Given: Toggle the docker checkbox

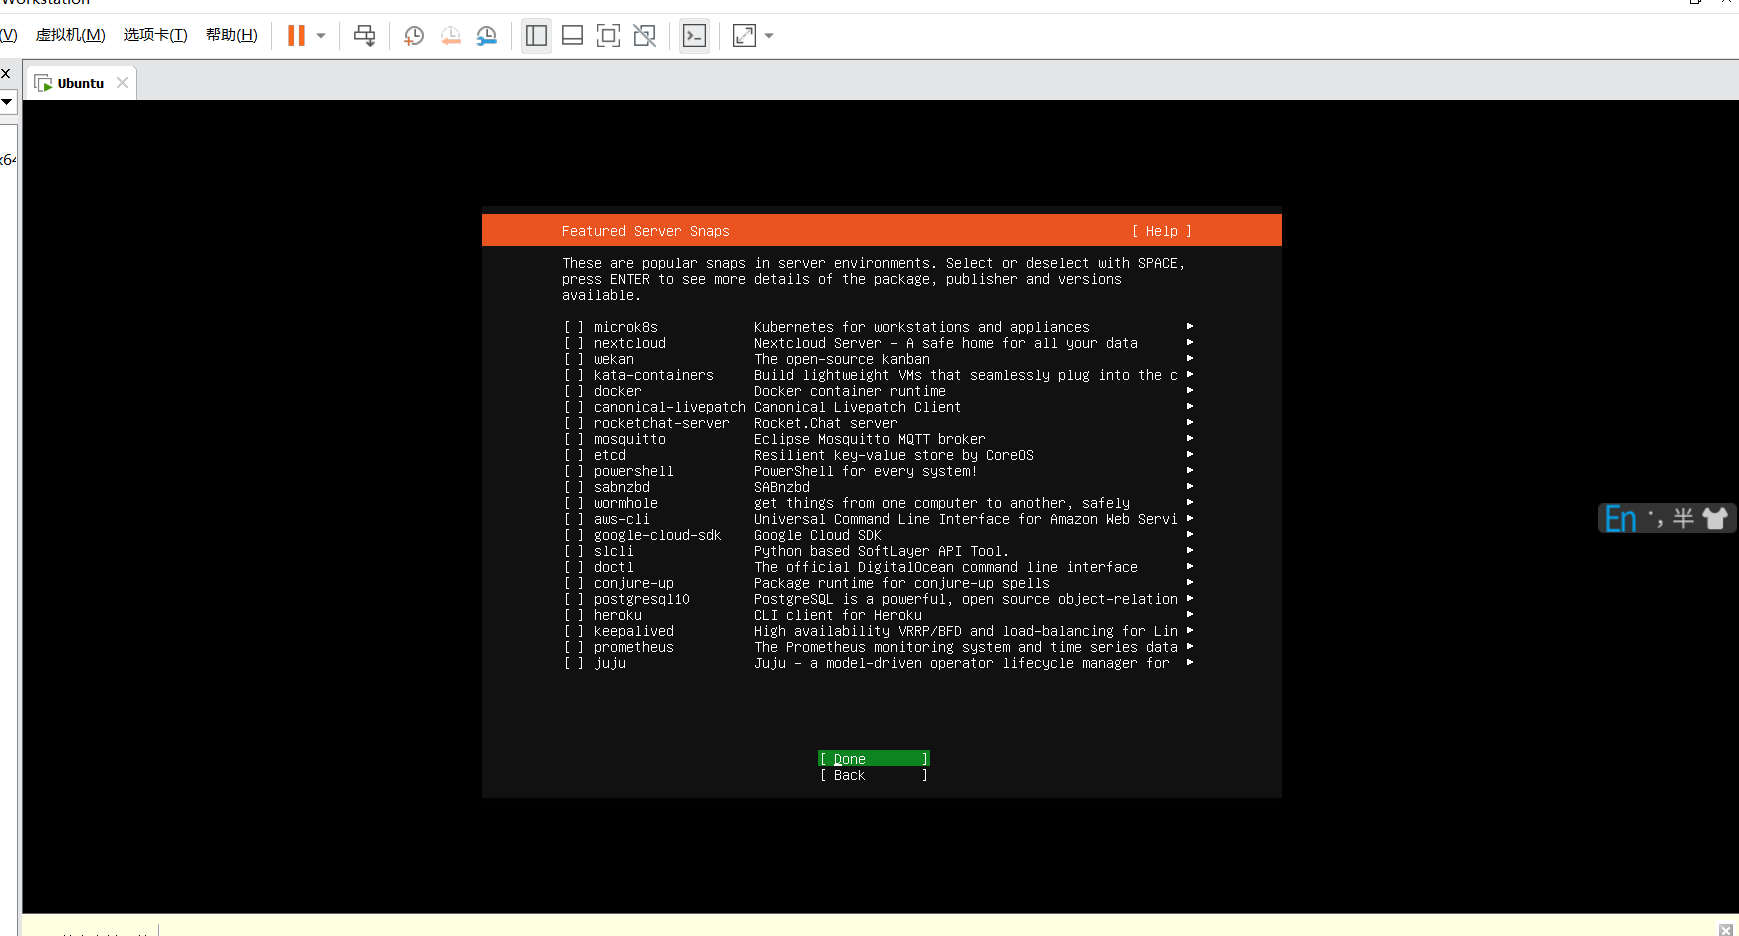Looking at the screenshot, I should 573,391.
